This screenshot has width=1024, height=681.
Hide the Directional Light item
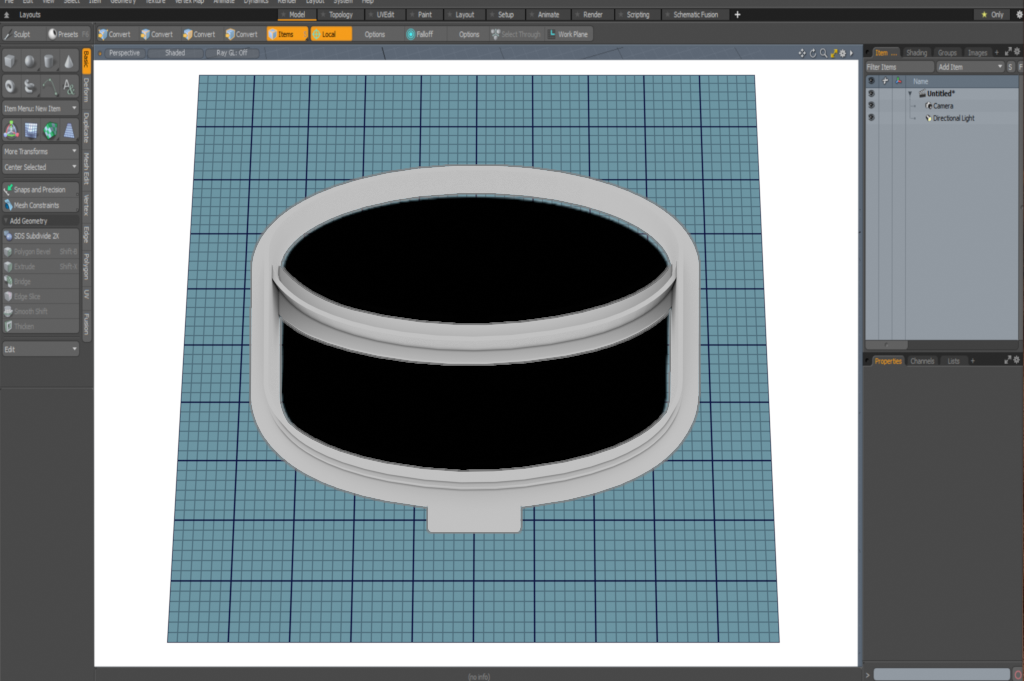click(871, 118)
